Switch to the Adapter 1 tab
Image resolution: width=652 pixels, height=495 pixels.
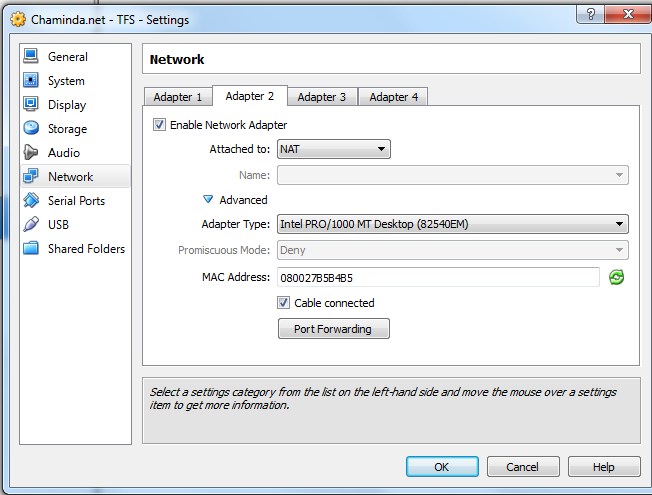(x=178, y=97)
